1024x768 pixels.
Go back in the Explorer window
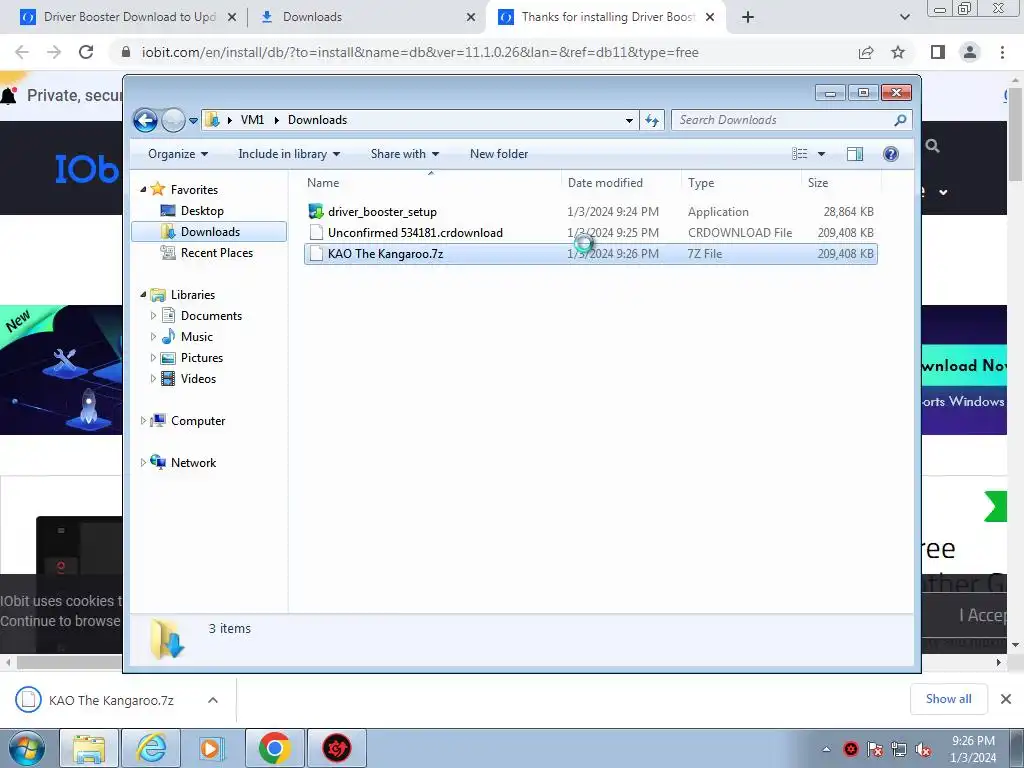[145, 120]
